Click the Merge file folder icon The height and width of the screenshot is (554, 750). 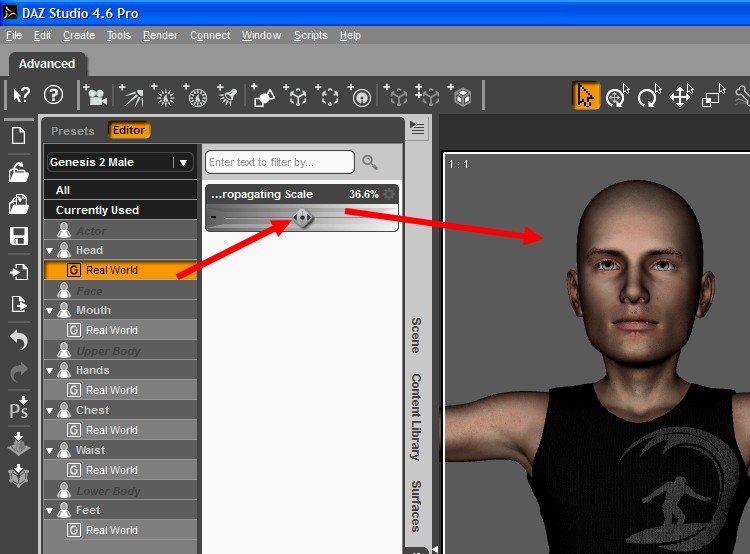pyautogui.click(x=19, y=204)
